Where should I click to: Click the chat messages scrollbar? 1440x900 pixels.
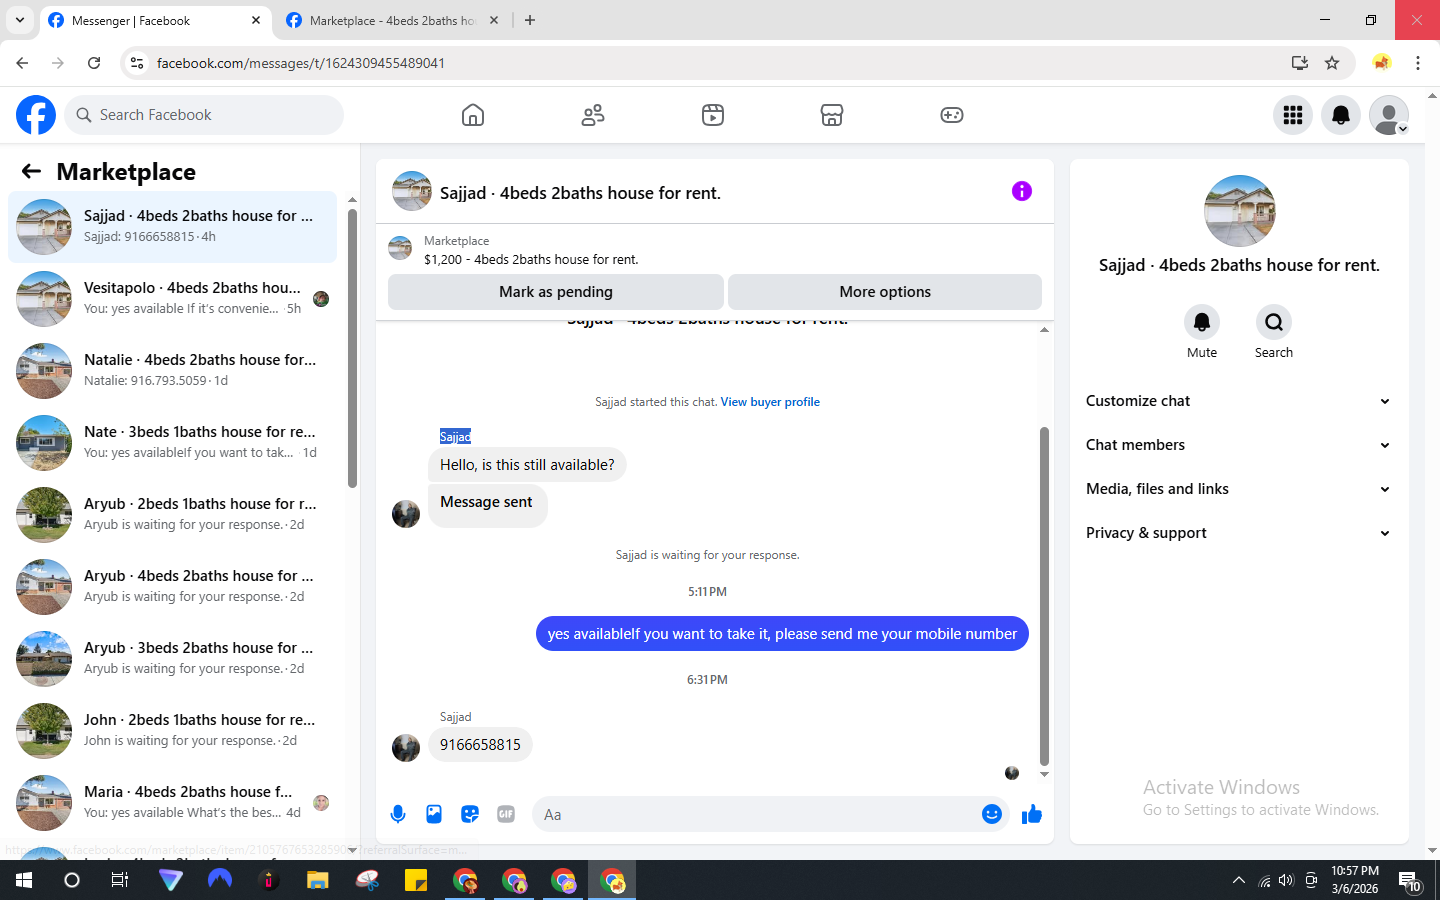pos(1044,596)
